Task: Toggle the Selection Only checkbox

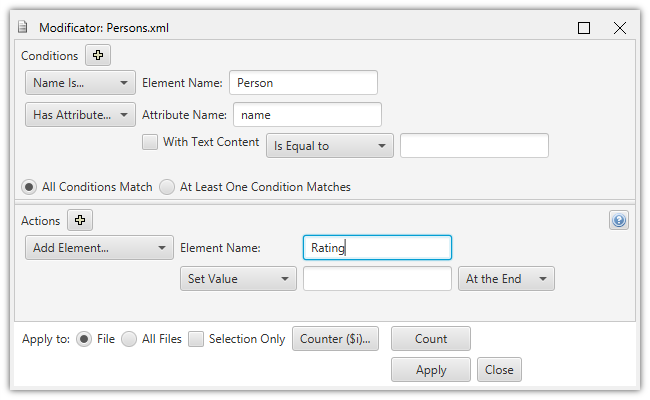Action: (196, 339)
